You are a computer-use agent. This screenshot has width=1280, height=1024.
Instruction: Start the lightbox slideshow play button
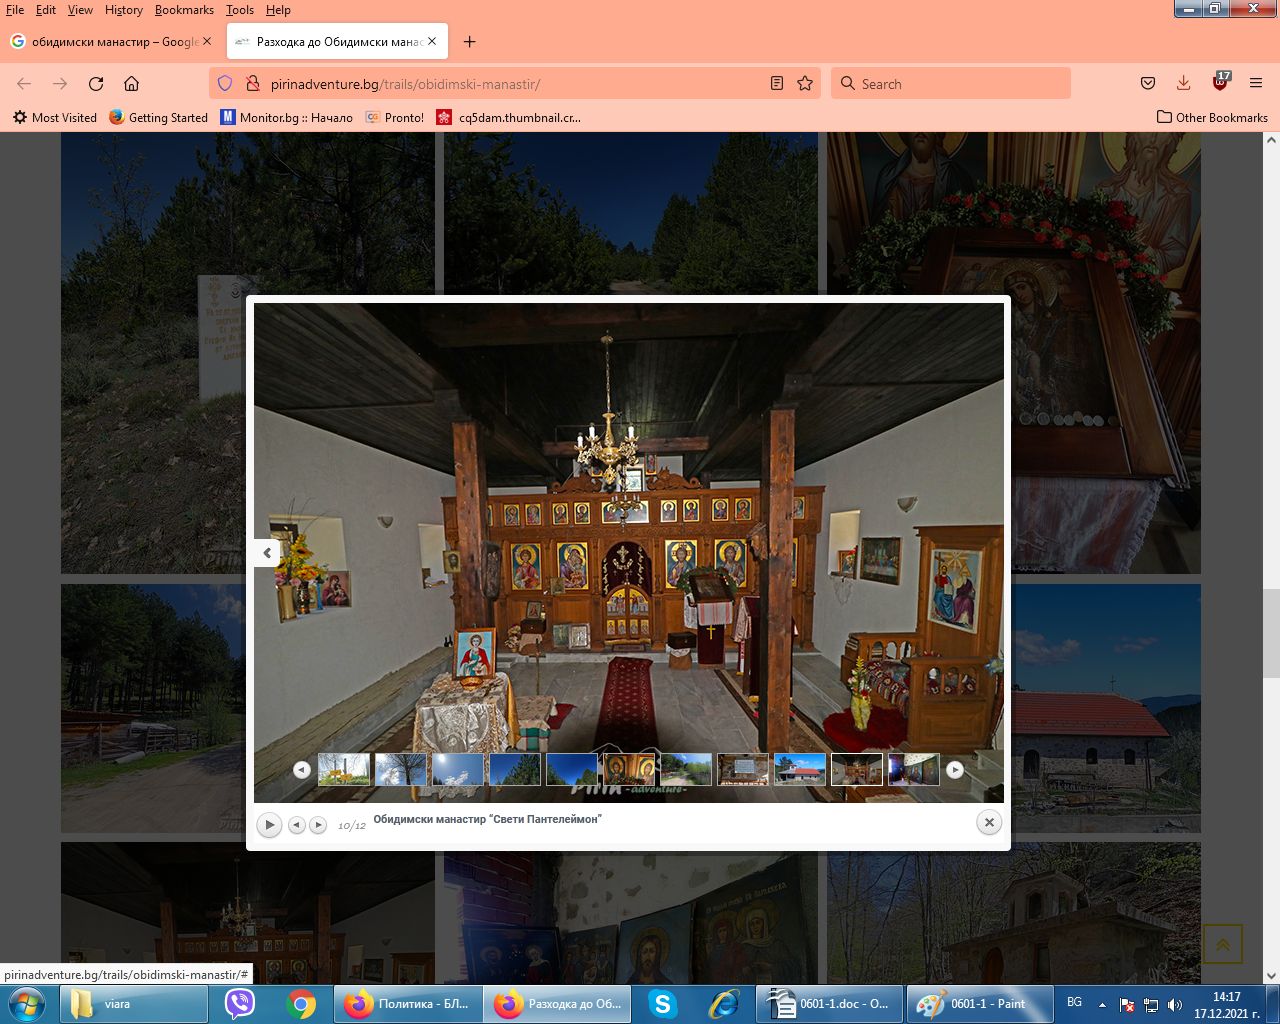269,825
